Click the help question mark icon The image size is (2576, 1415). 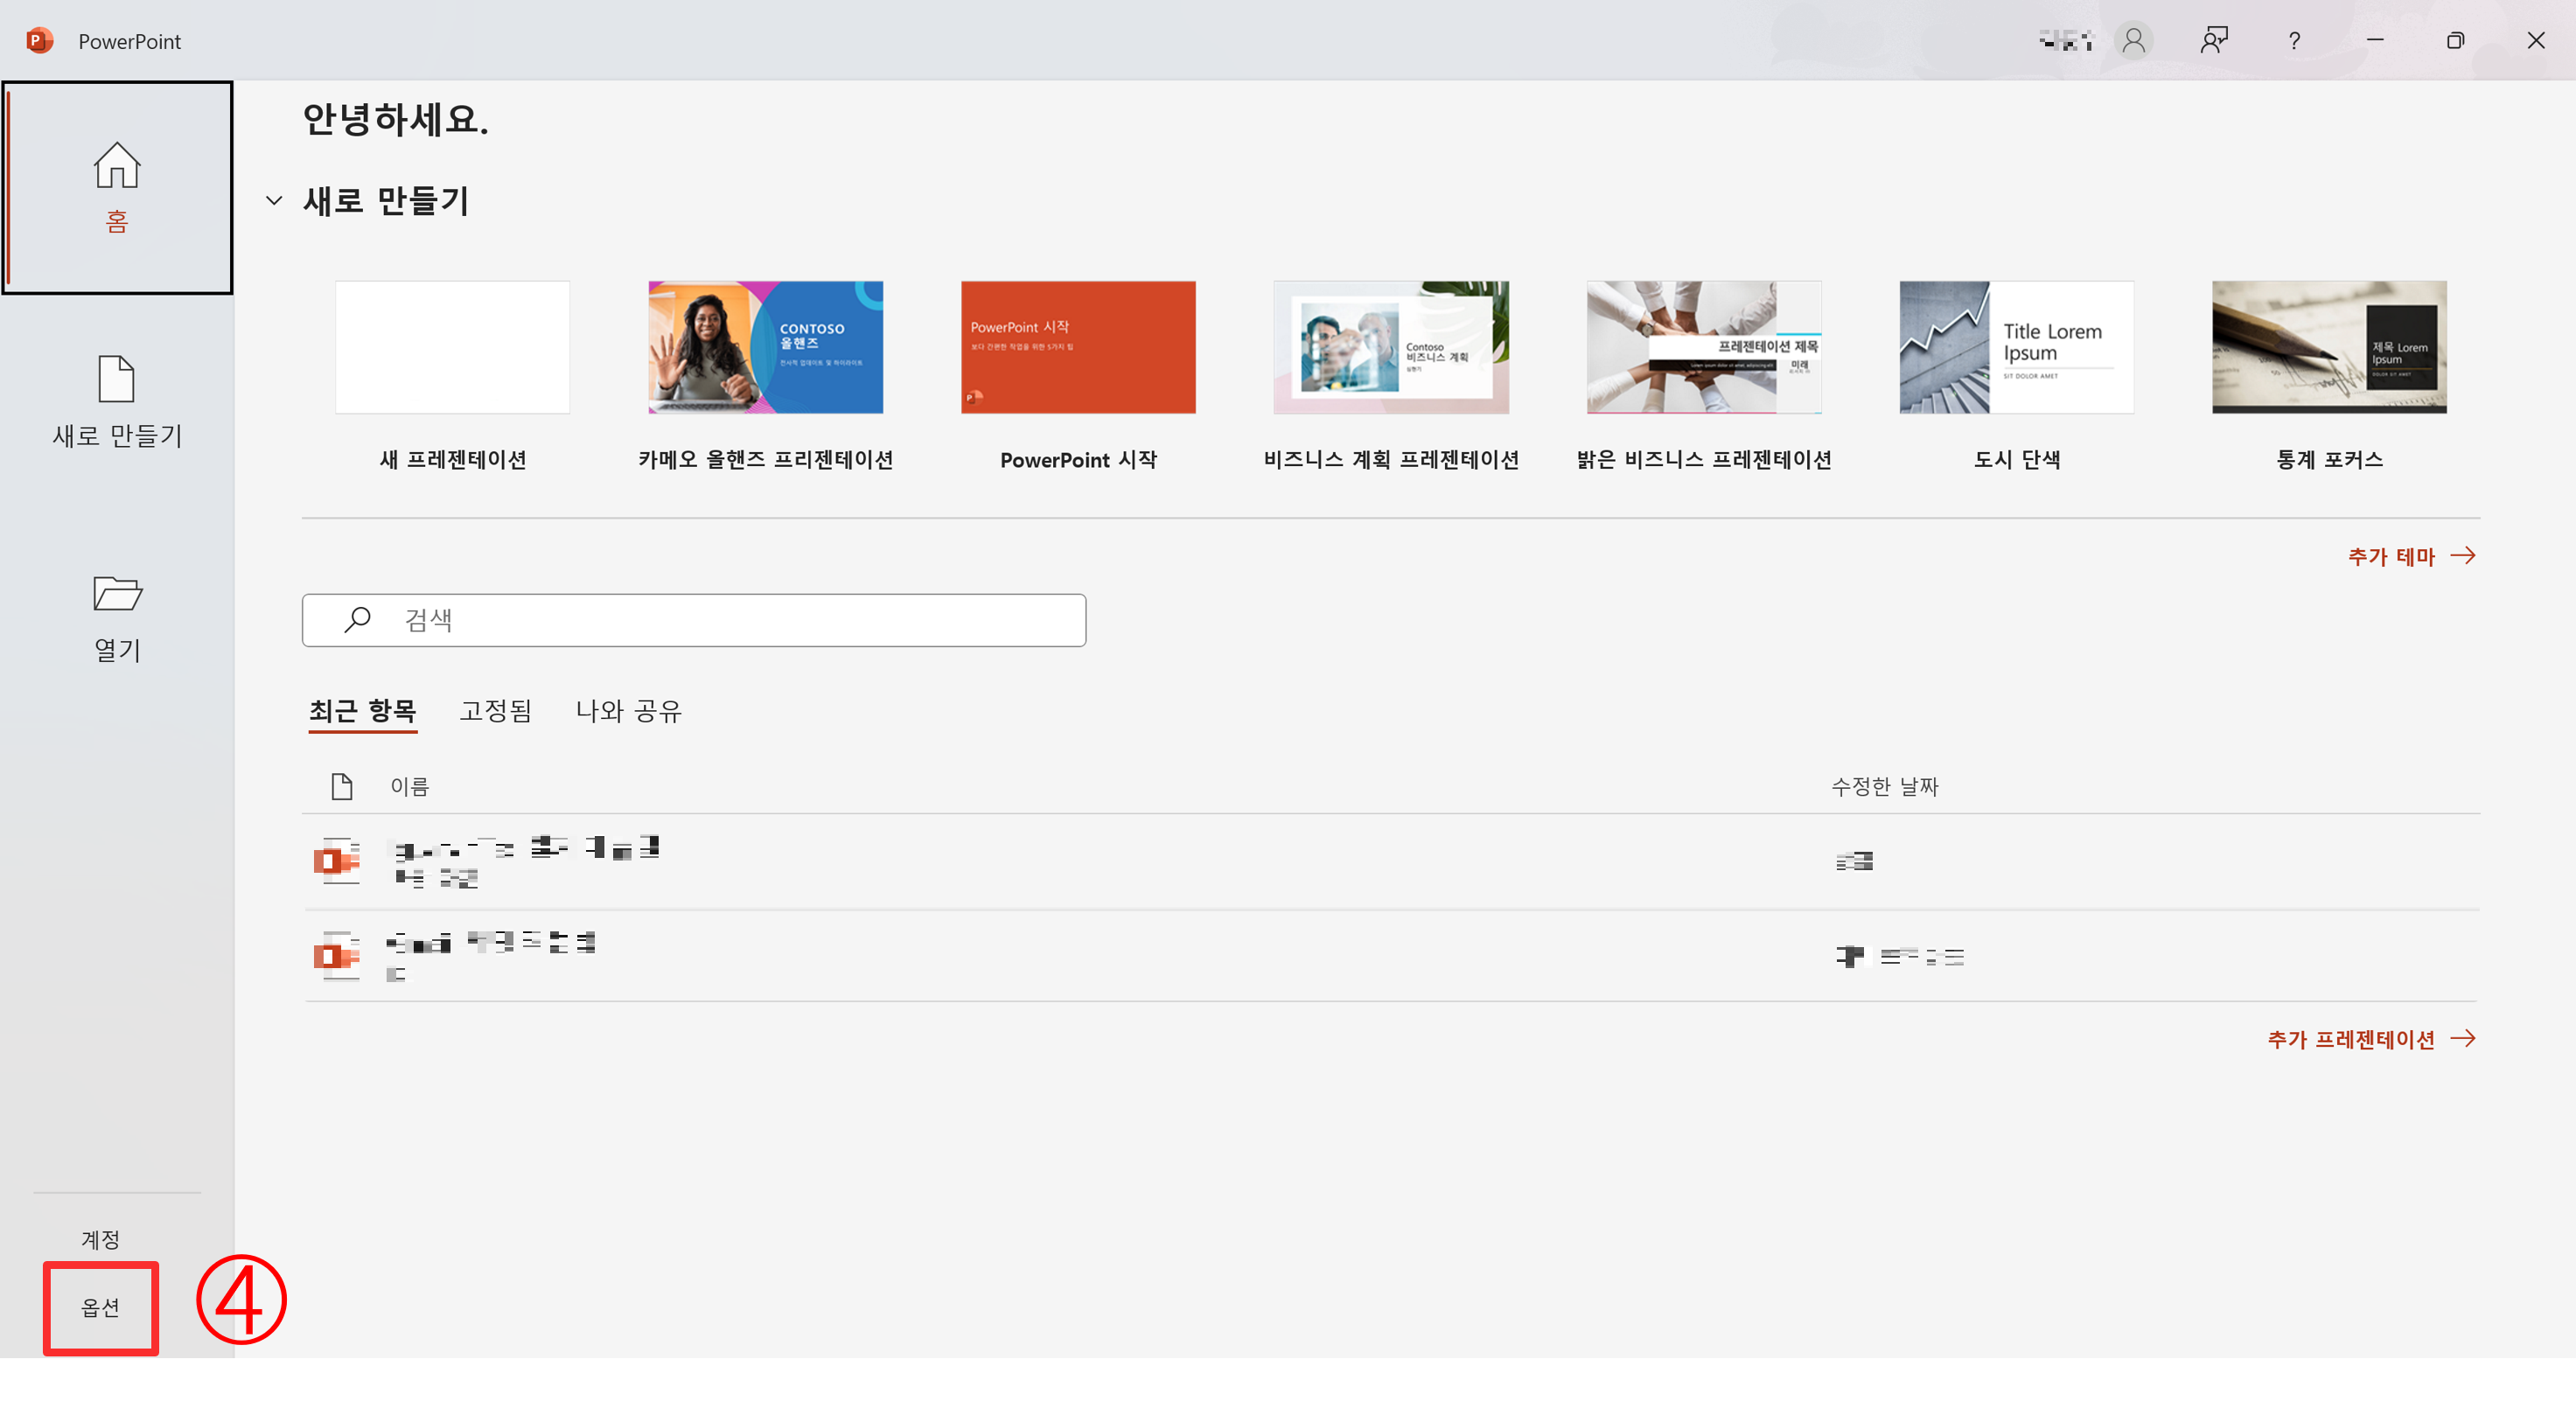point(2294,41)
